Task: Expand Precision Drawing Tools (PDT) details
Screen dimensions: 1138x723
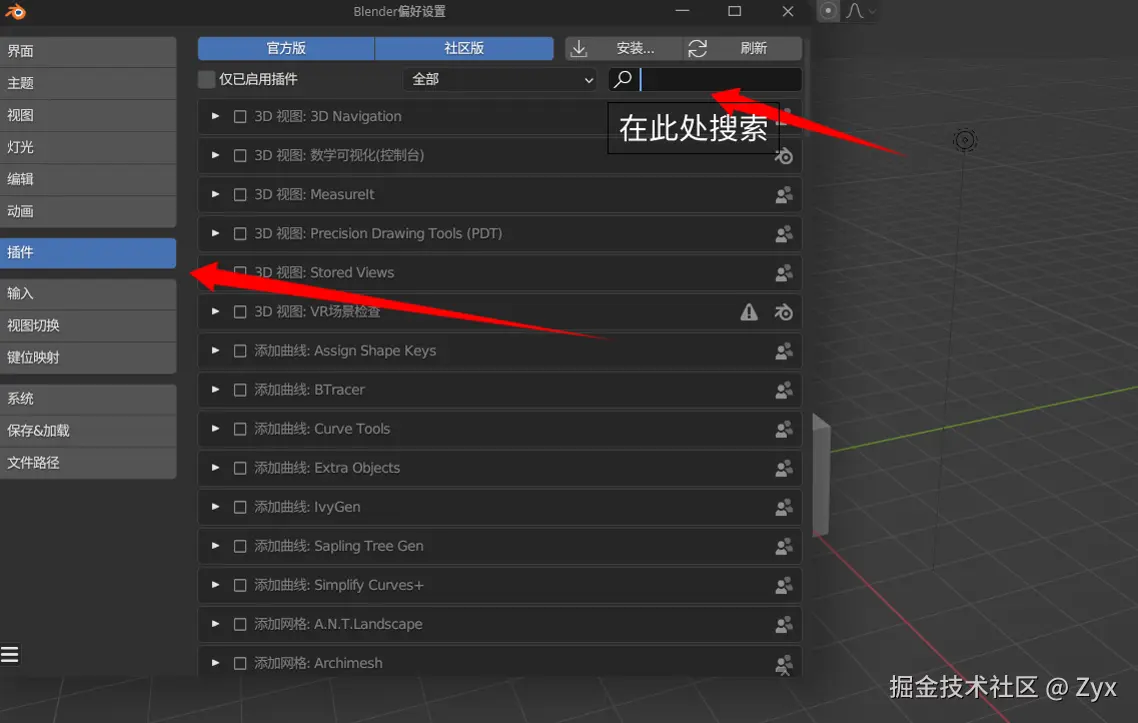Action: coord(216,234)
